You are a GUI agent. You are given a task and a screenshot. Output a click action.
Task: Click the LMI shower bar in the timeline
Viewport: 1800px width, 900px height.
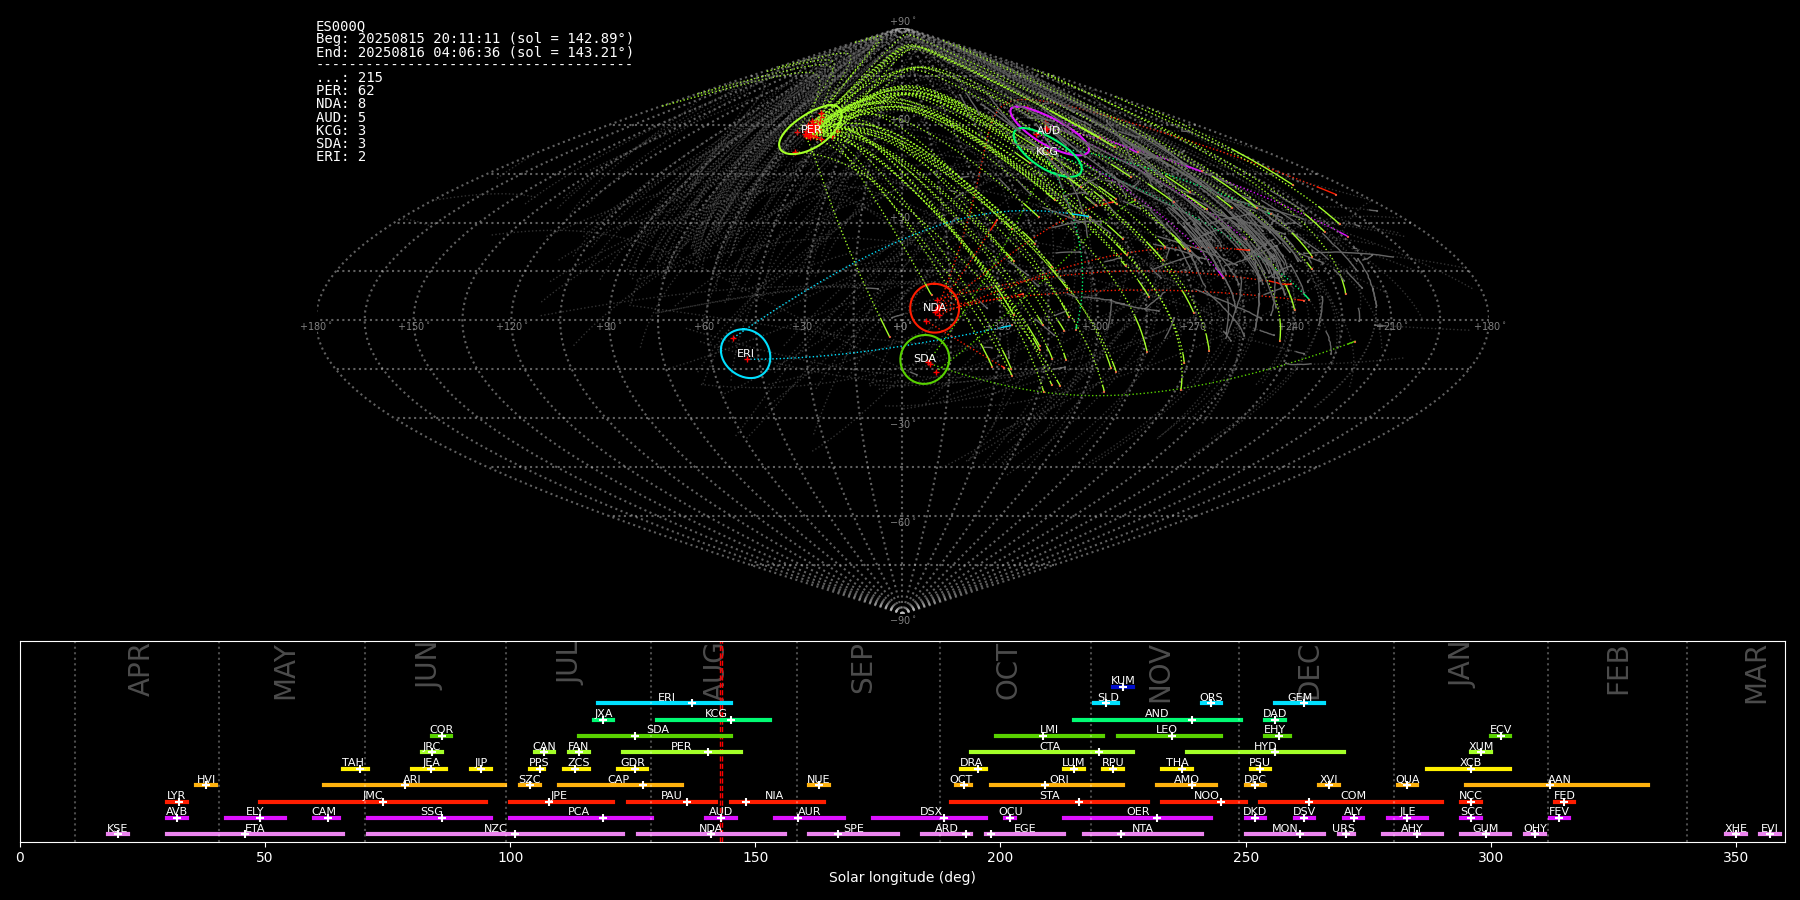pos(1049,736)
